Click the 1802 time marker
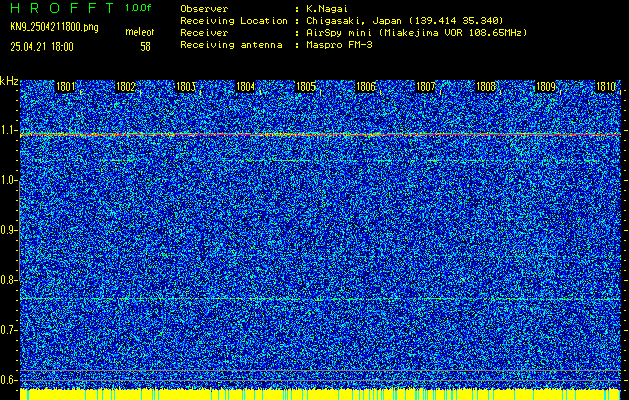629x400 pixels. pos(125,87)
